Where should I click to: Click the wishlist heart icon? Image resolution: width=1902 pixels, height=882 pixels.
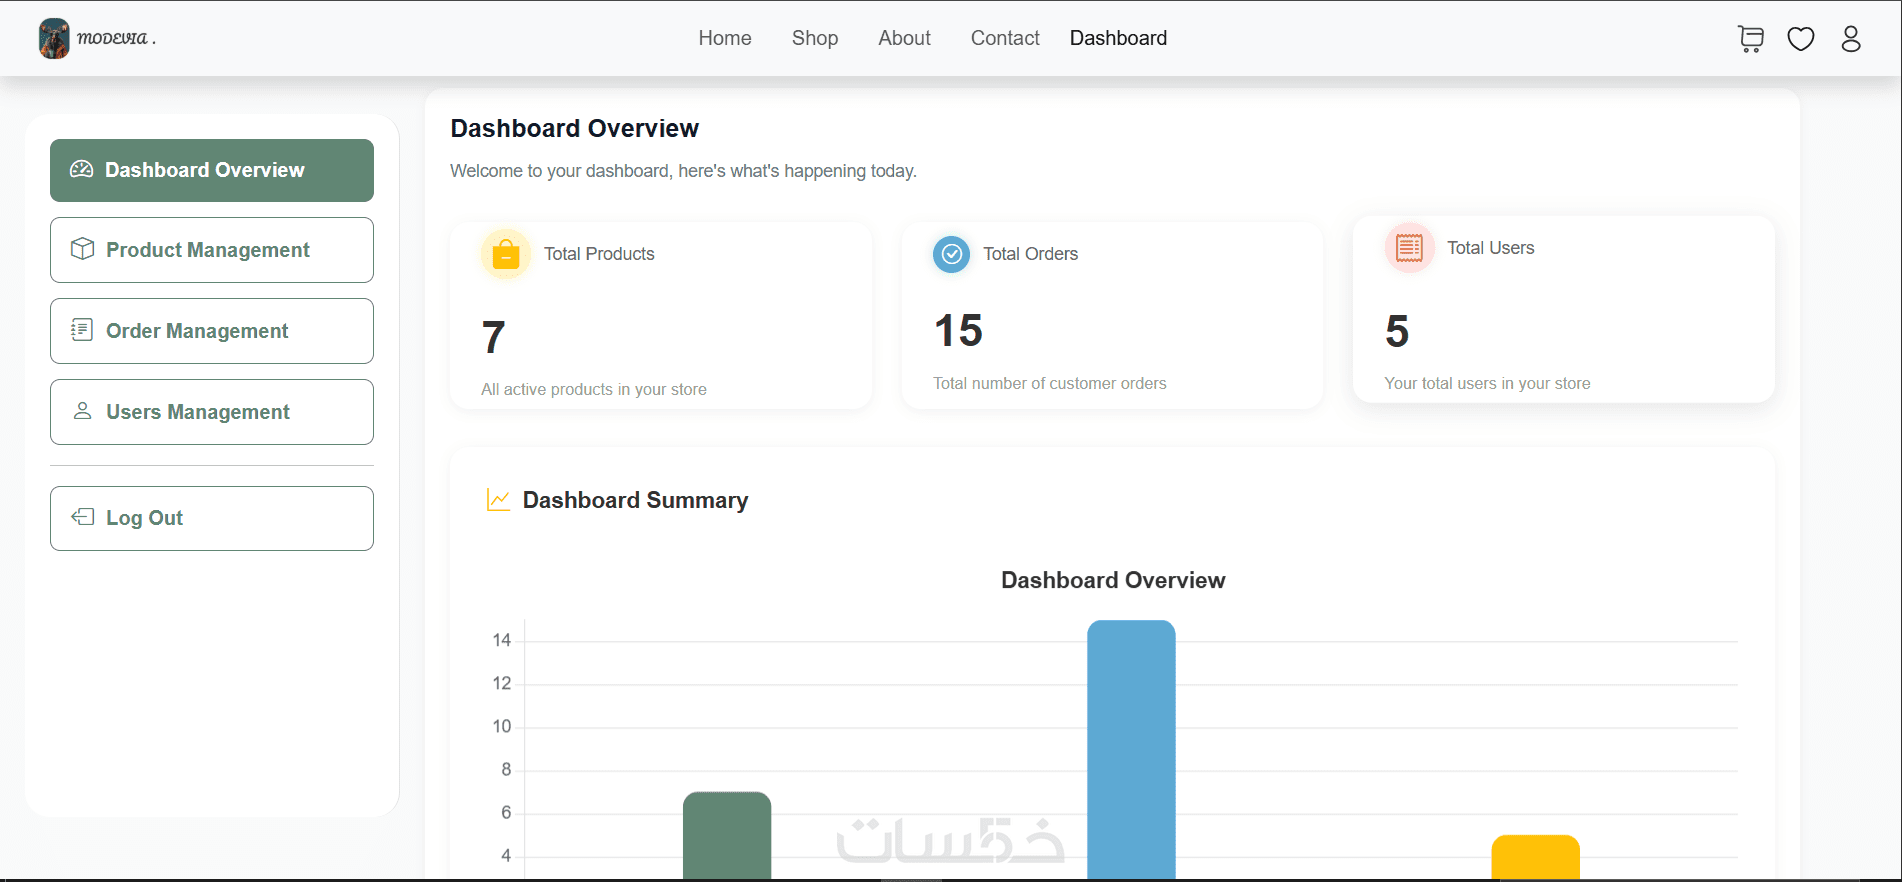tap(1801, 39)
